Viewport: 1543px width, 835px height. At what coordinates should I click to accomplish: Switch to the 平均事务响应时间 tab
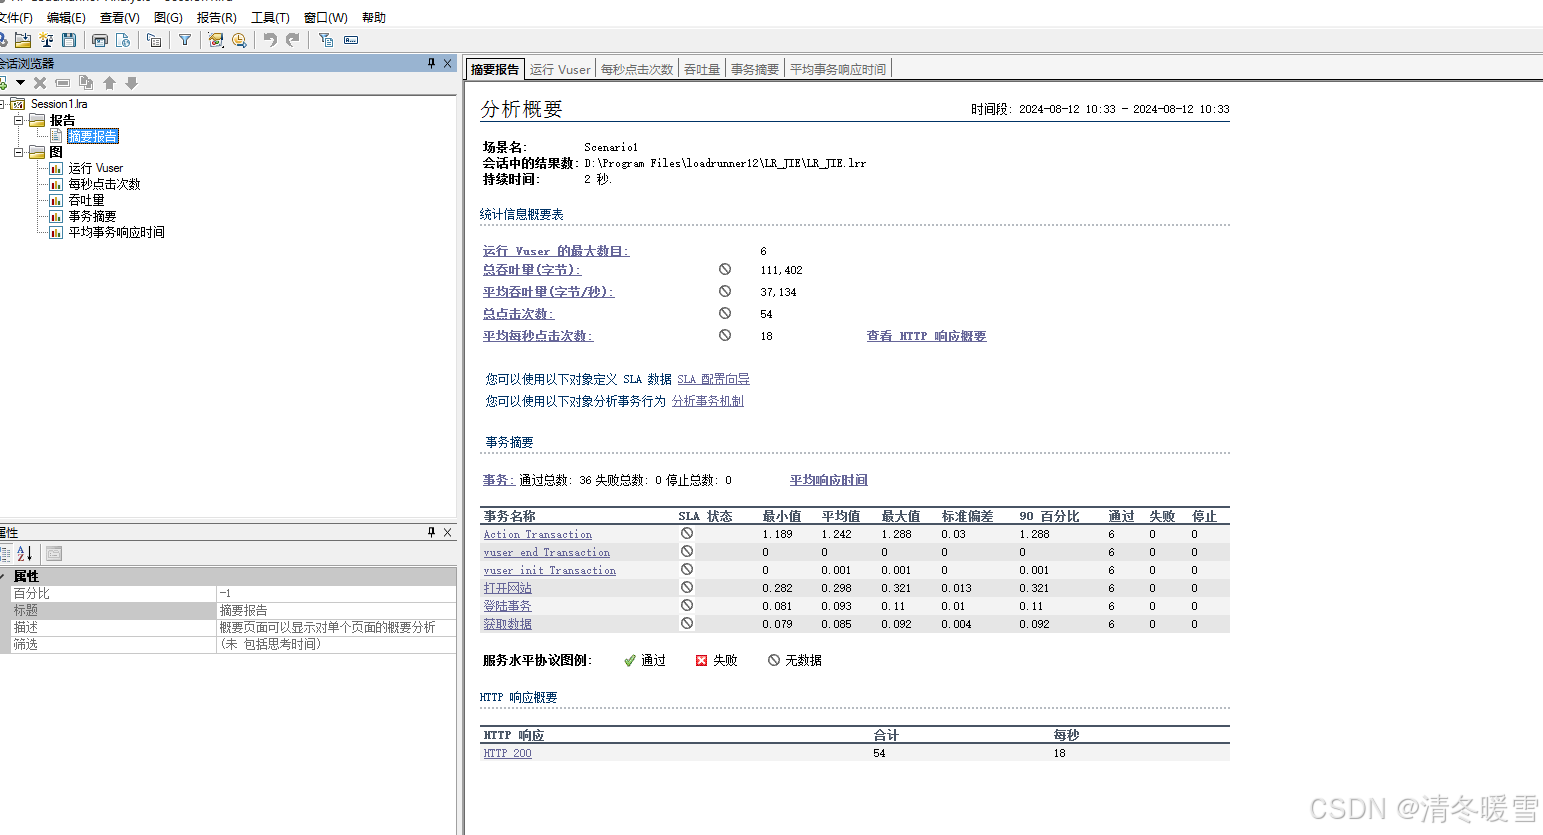[838, 69]
